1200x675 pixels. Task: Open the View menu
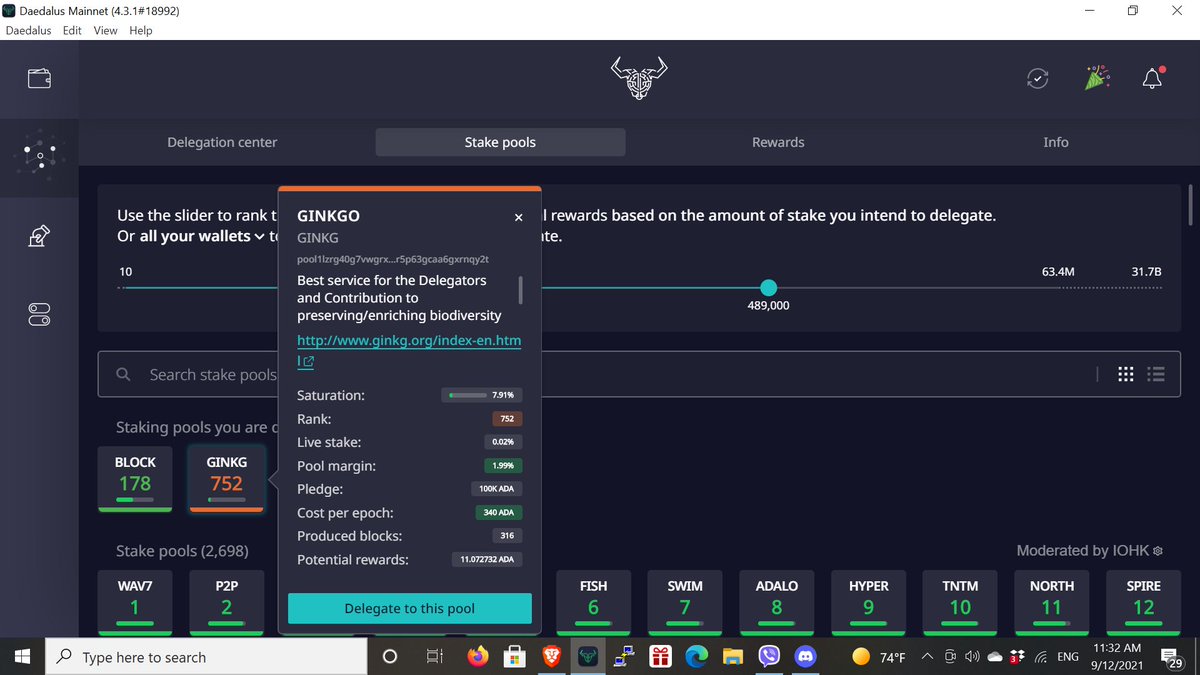click(105, 30)
